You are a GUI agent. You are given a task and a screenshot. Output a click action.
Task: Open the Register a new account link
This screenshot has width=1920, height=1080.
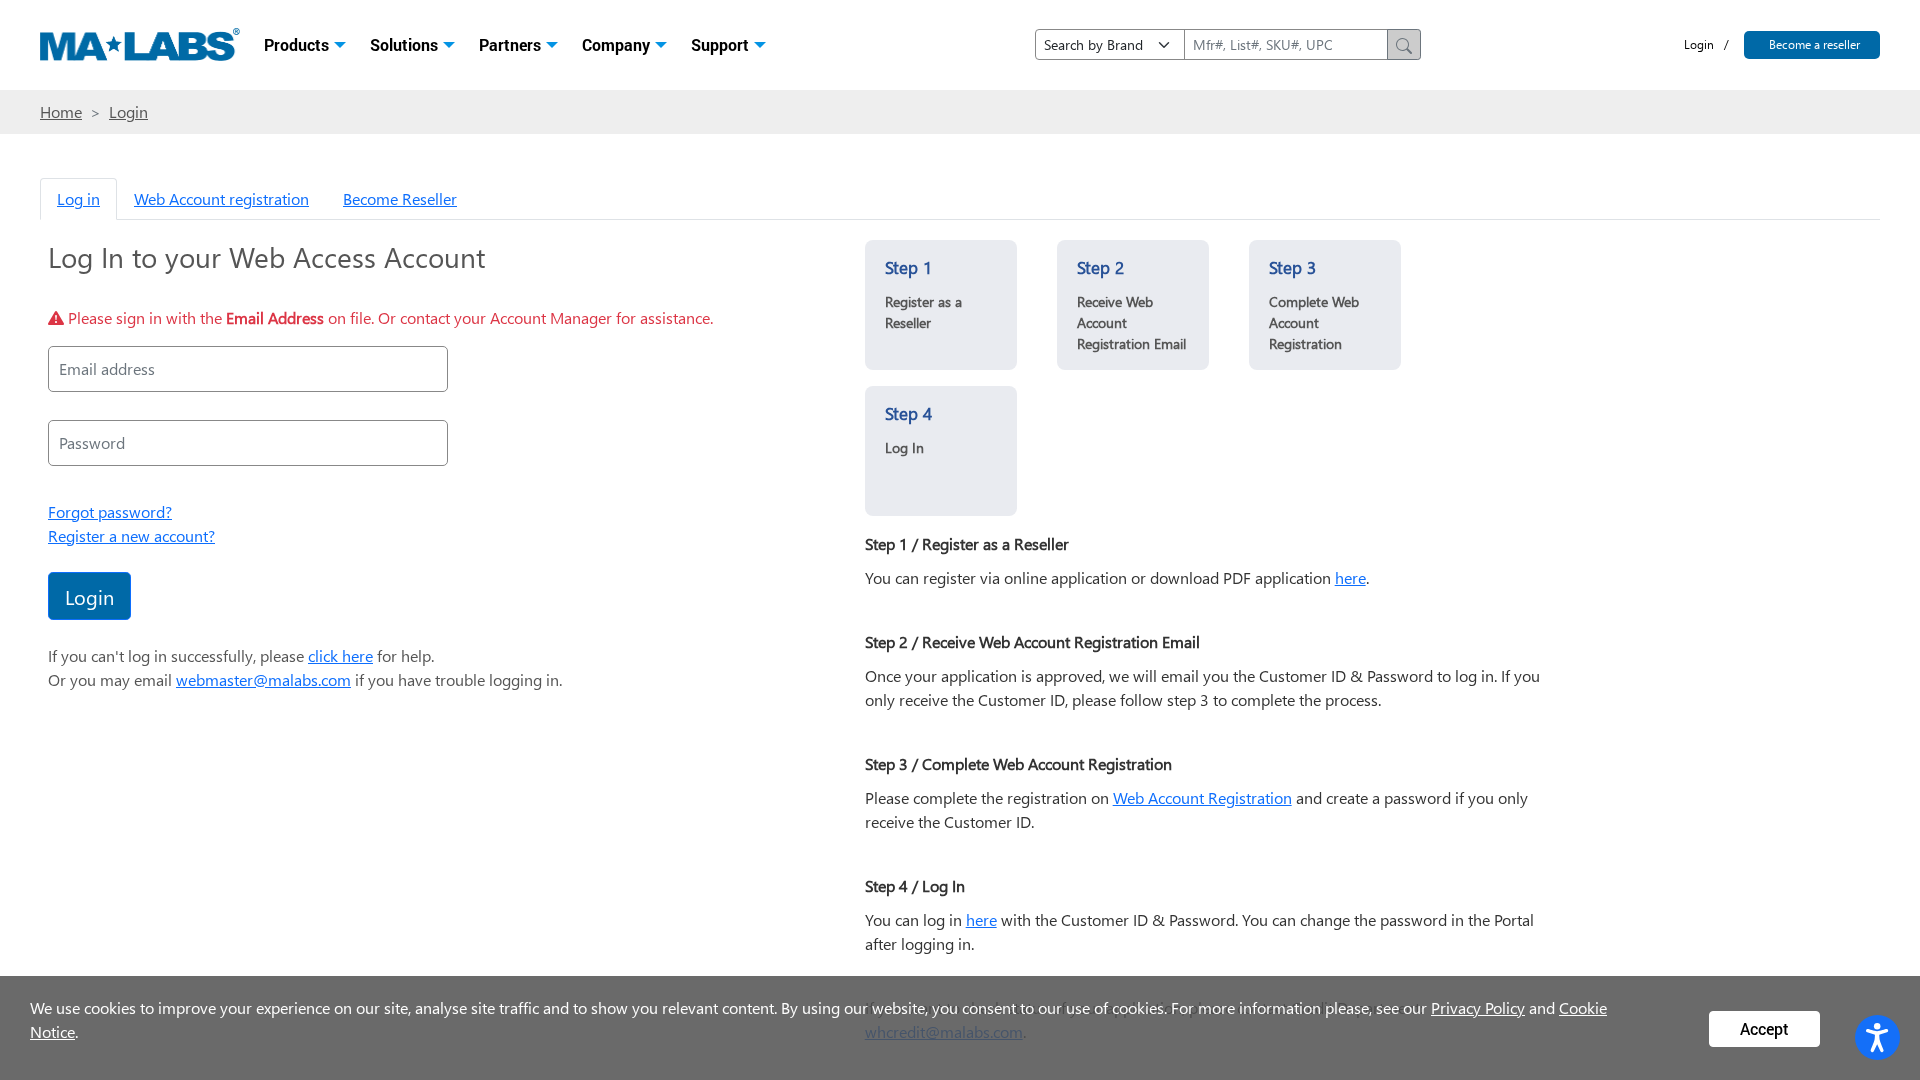pos(131,536)
